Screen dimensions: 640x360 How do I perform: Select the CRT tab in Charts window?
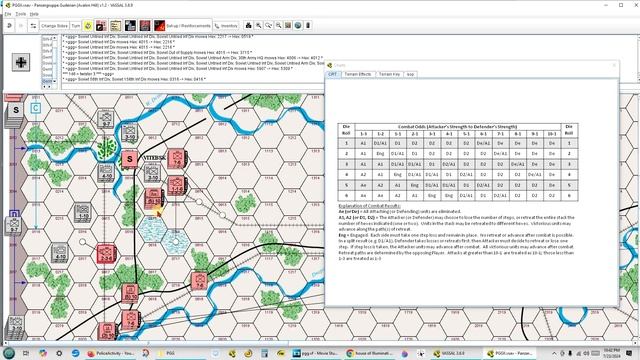(333, 74)
